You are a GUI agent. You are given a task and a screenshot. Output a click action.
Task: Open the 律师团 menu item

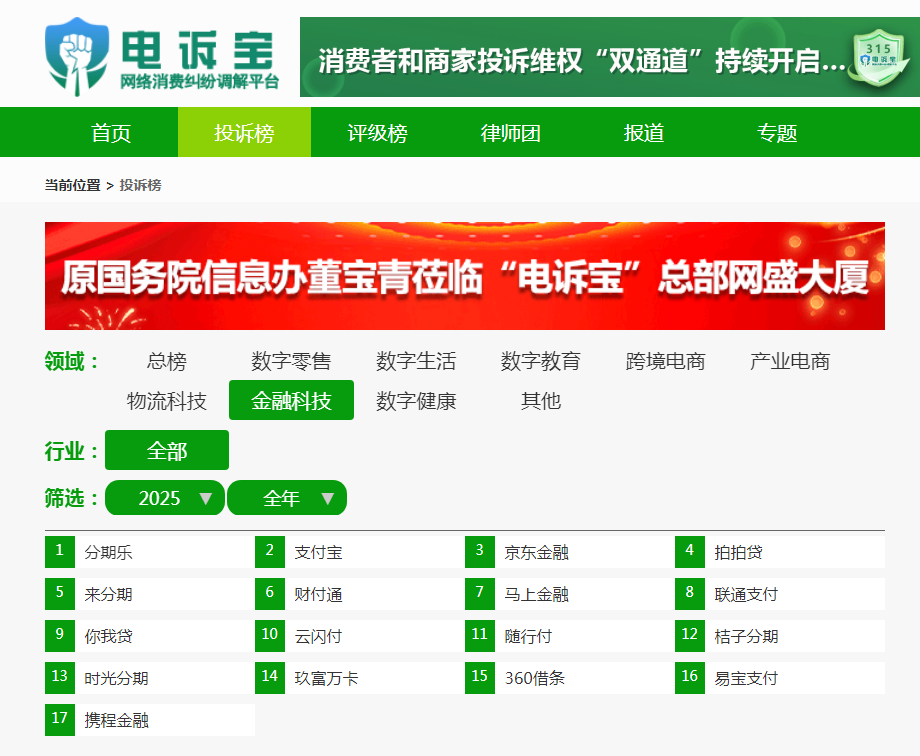click(510, 133)
